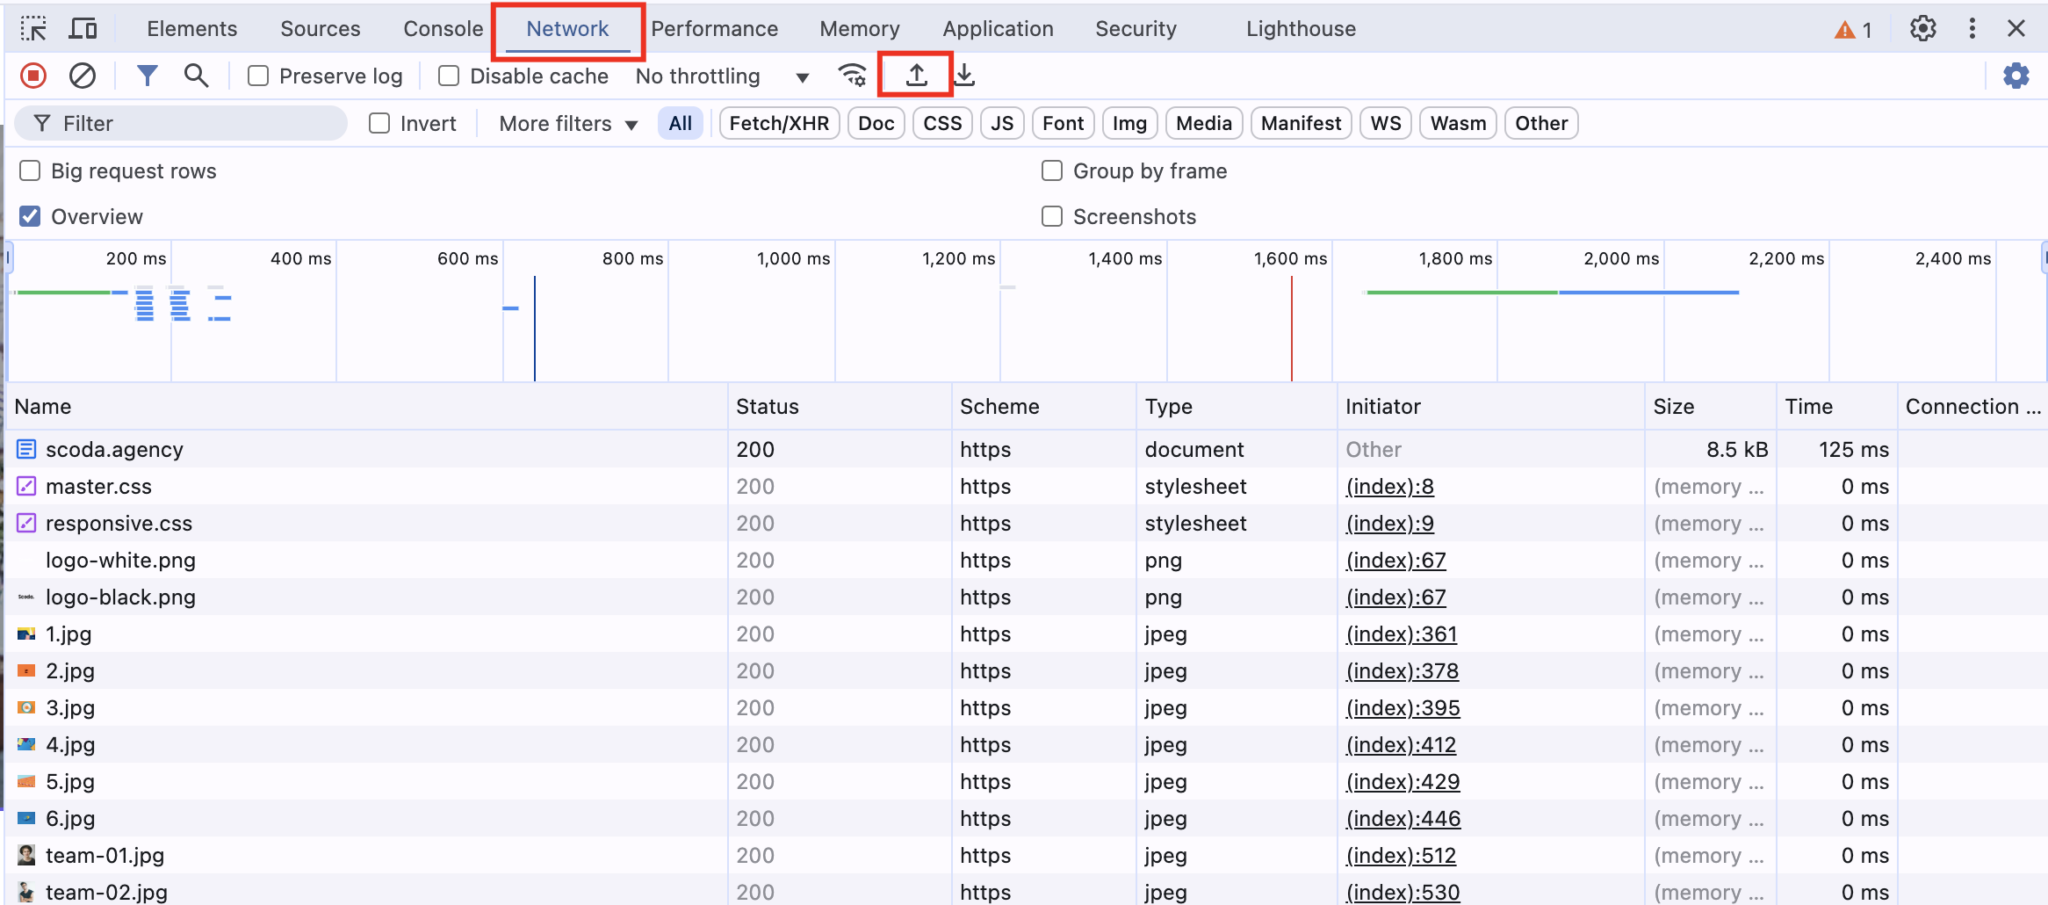Select the inspect element cursor tool

click(33, 28)
